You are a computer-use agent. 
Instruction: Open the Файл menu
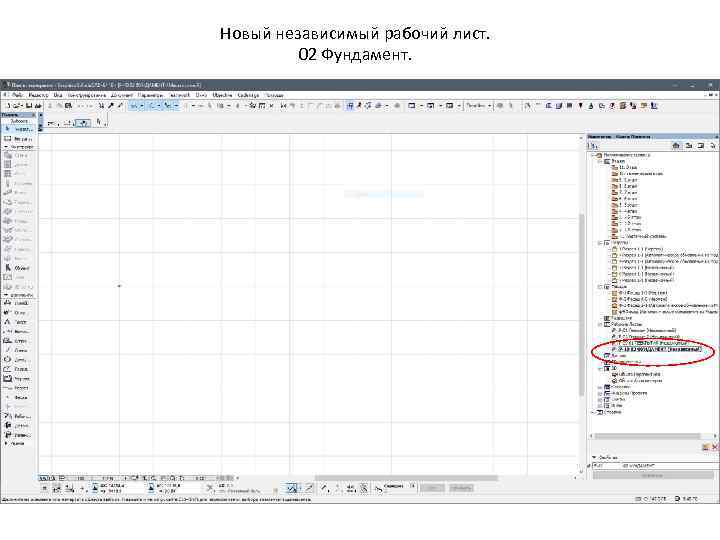point(17,95)
